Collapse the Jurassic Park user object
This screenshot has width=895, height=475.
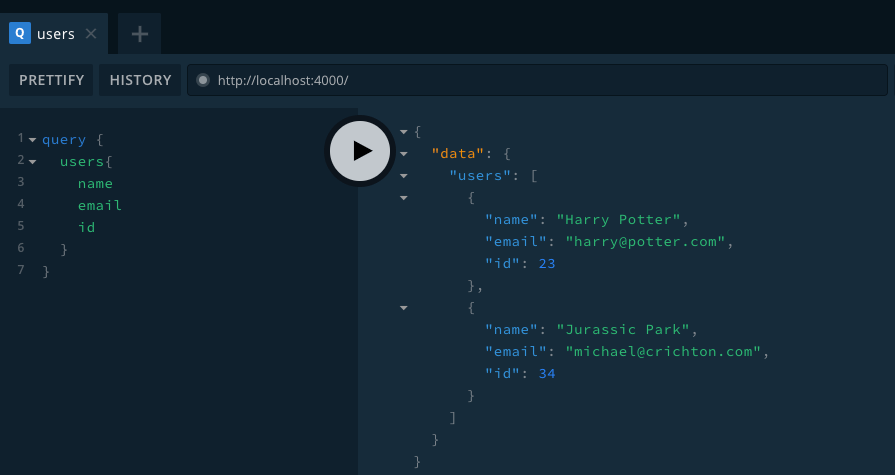[x=404, y=308]
